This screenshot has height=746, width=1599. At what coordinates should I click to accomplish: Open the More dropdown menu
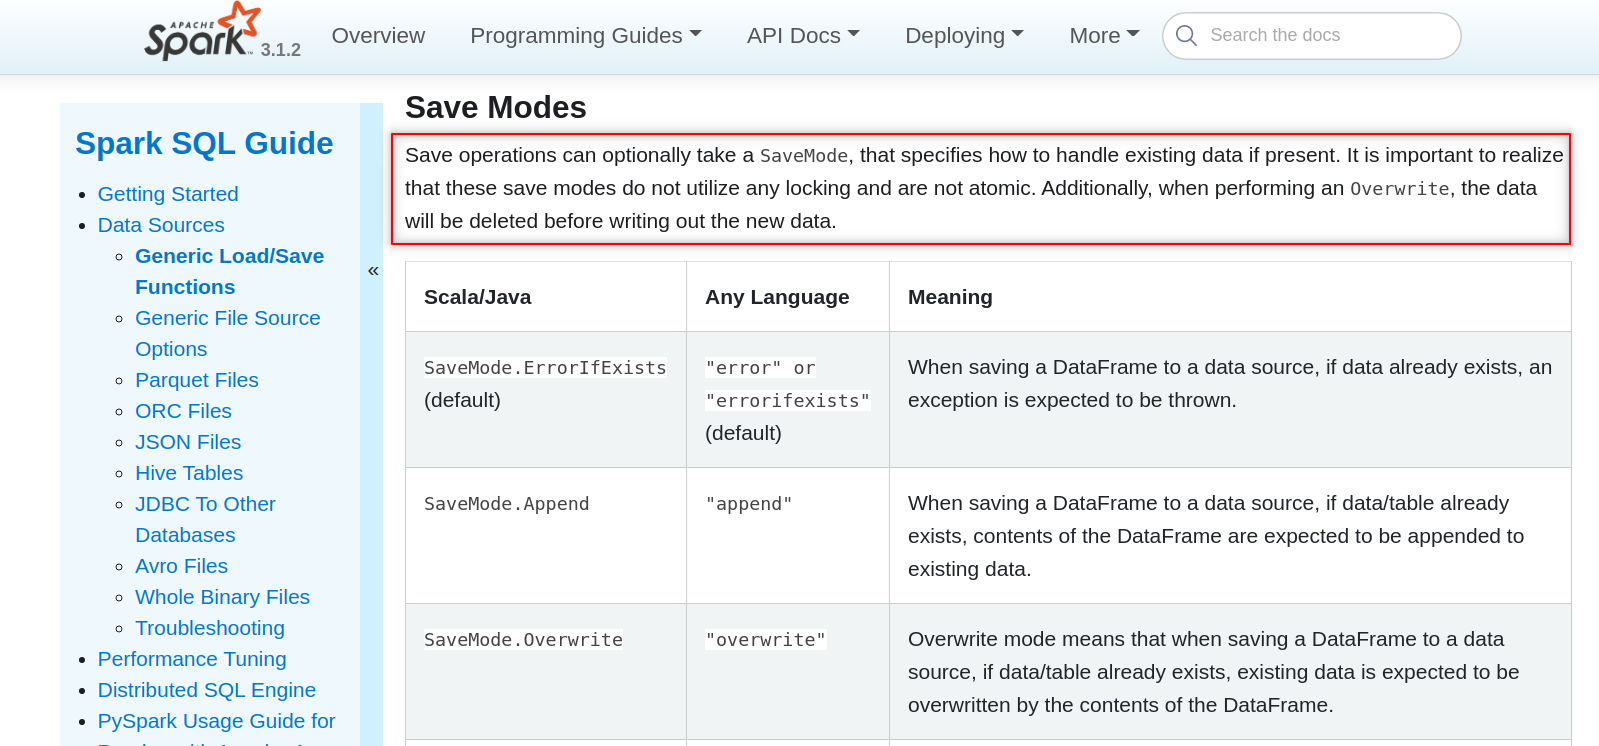pyautogui.click(x=1104, y=36)
